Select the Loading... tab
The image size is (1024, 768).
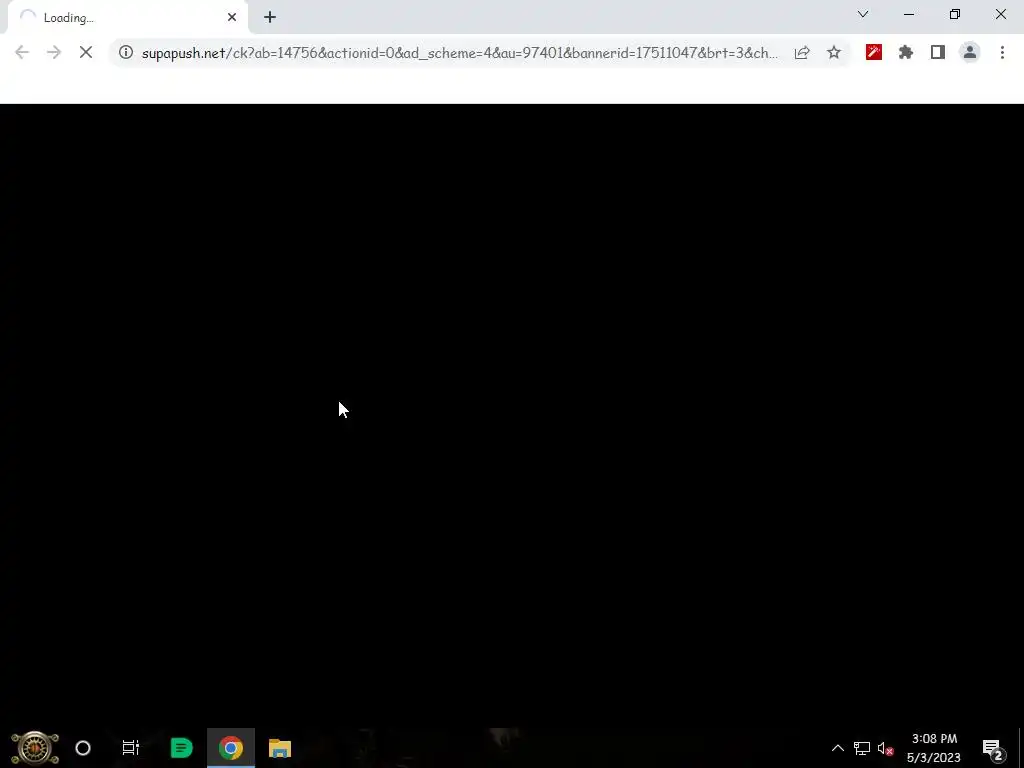pyautogui.click(x=127, y=18)
